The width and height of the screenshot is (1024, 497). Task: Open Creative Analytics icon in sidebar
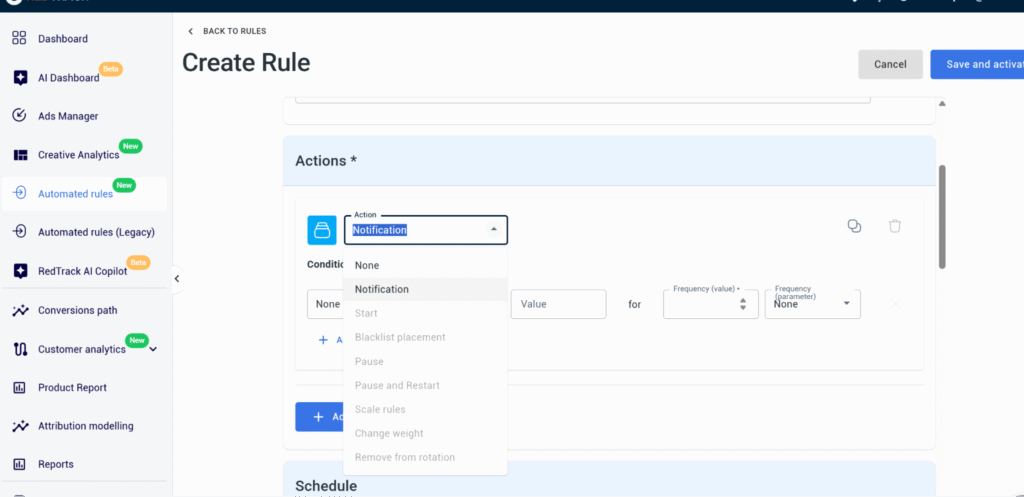tap(20, 155)
